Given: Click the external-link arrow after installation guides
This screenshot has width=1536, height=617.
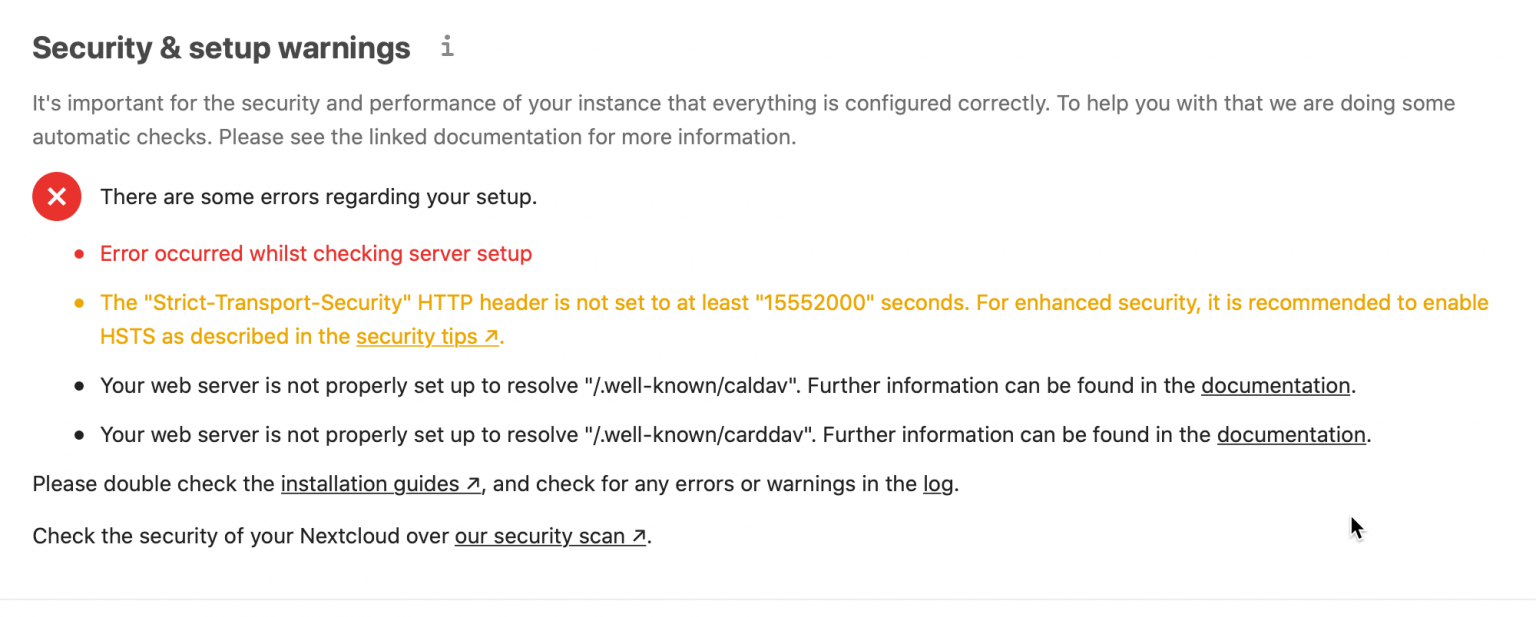Looking at the screenshot, I should 473,483.
